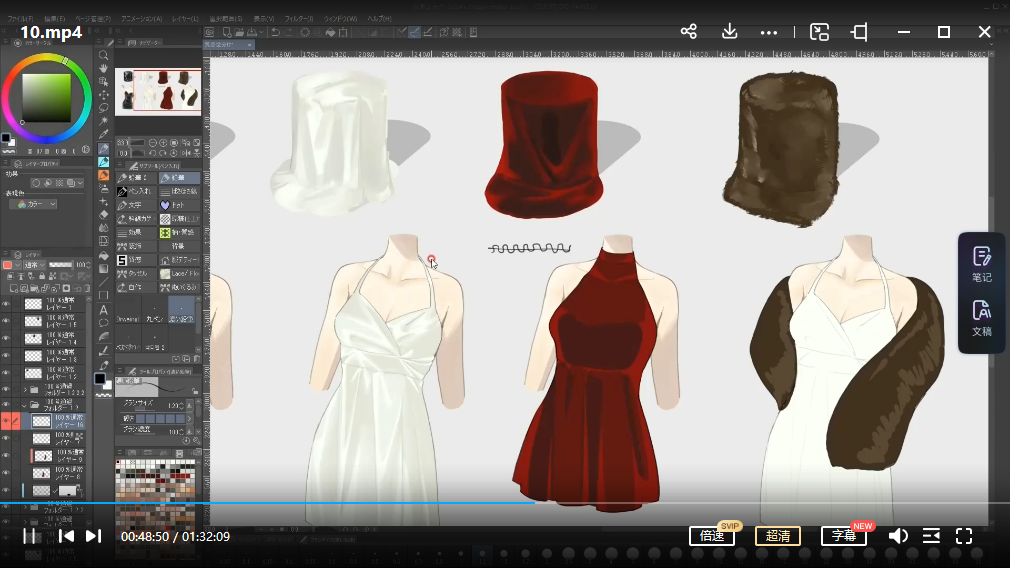Enable picture-in-picture mini player mode

819,32
